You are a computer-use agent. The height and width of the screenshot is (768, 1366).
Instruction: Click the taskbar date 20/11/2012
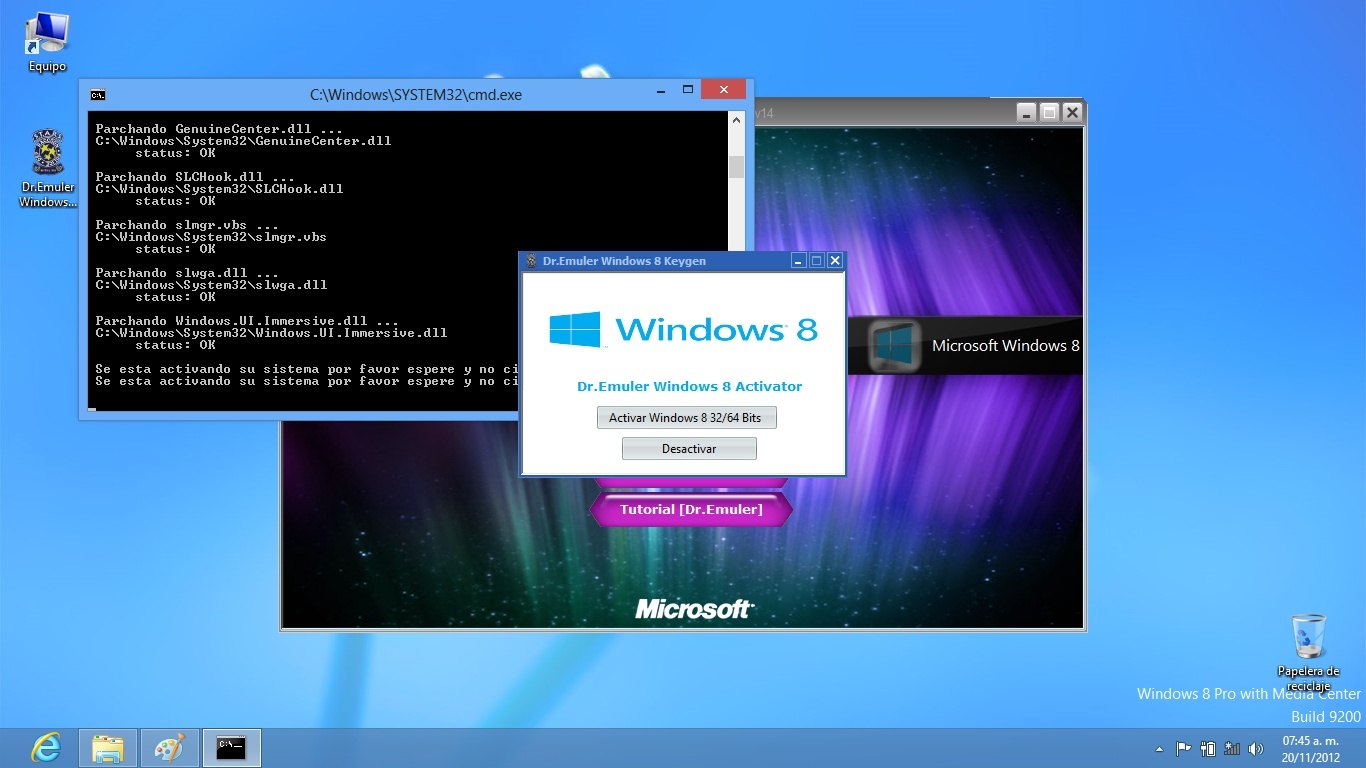(1311, 757)
